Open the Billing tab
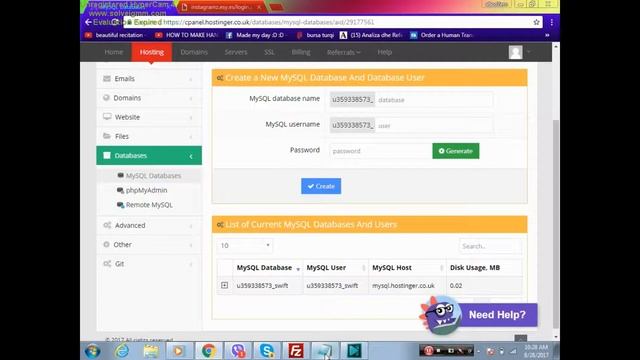Image resolution: width=640 pixels, height=360 pixels. click(x=301, y=52)
